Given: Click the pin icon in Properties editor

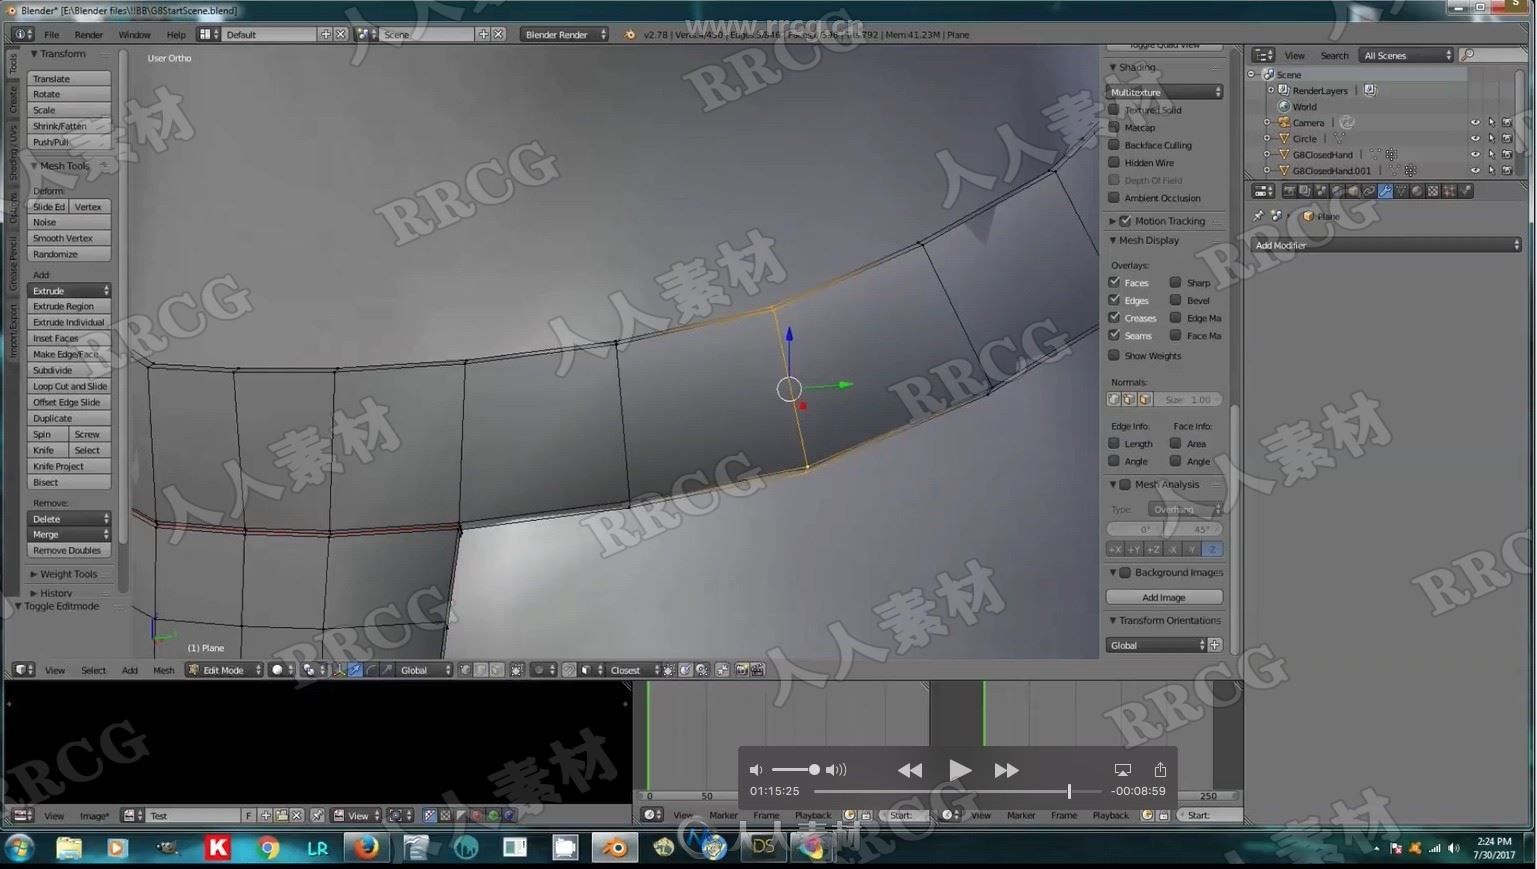Looking at the screenshot, I should click(x=1258, y=216).
